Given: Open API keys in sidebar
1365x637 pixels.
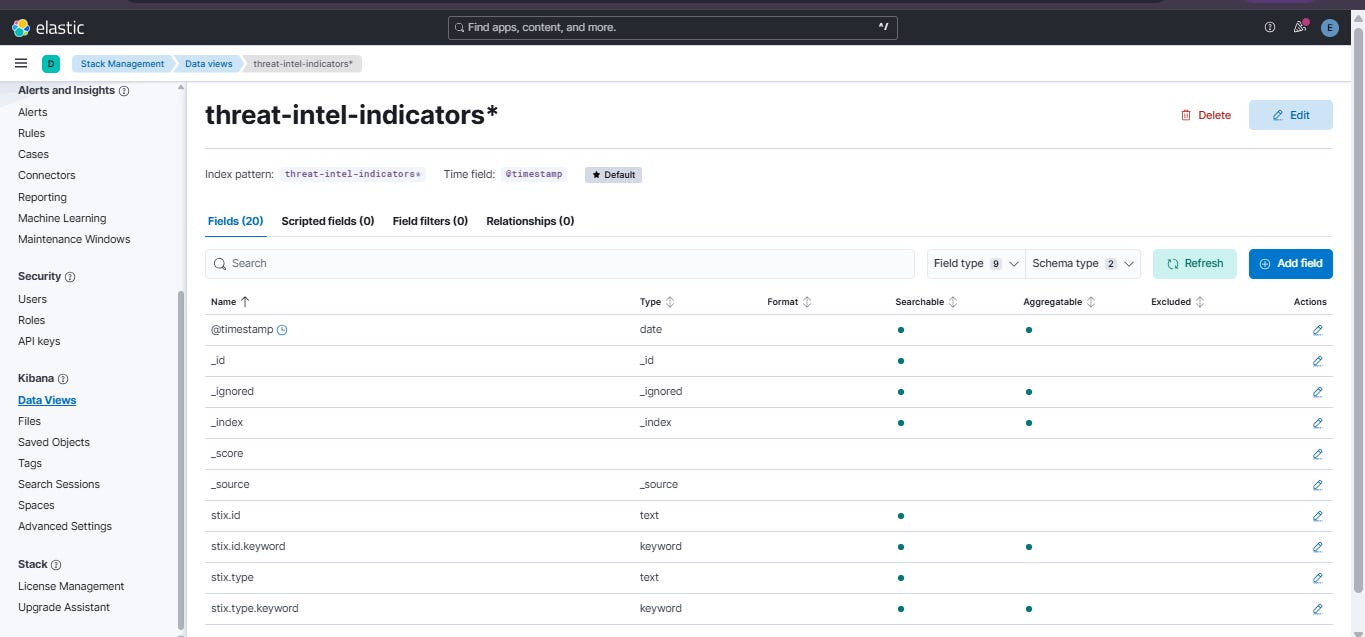Looking at the screenshot, I should (39, 342).
